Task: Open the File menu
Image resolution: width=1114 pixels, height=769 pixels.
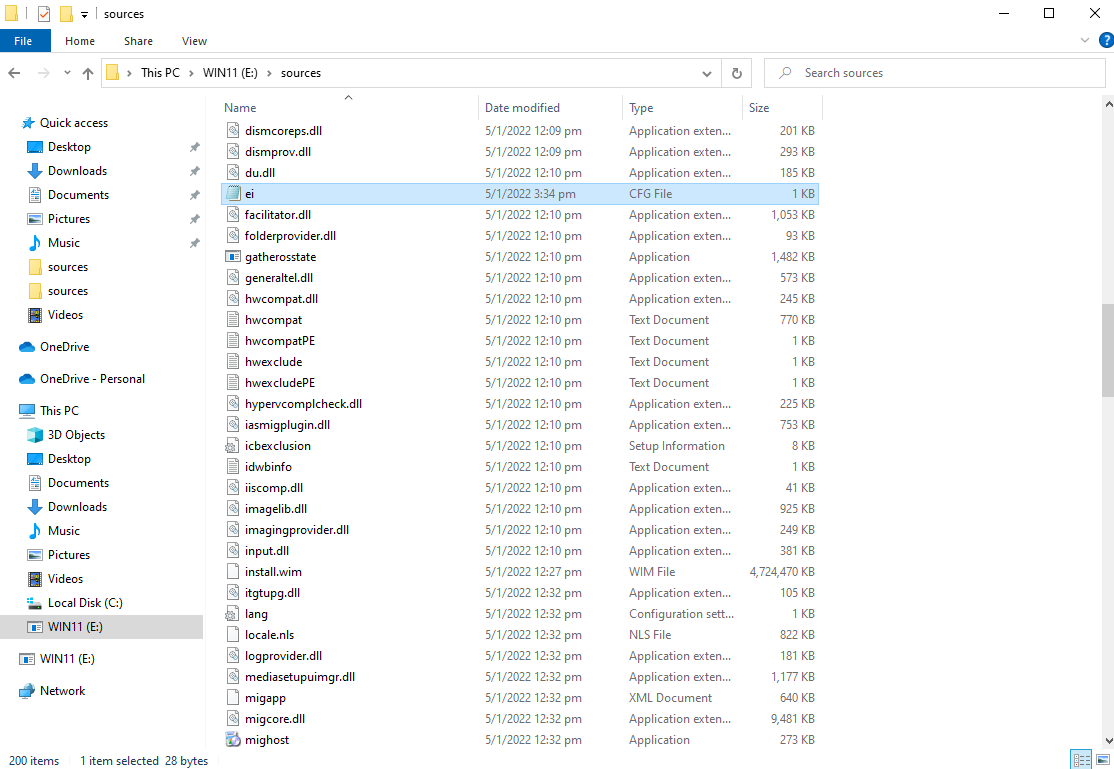Action: click(x=23, y=41)
